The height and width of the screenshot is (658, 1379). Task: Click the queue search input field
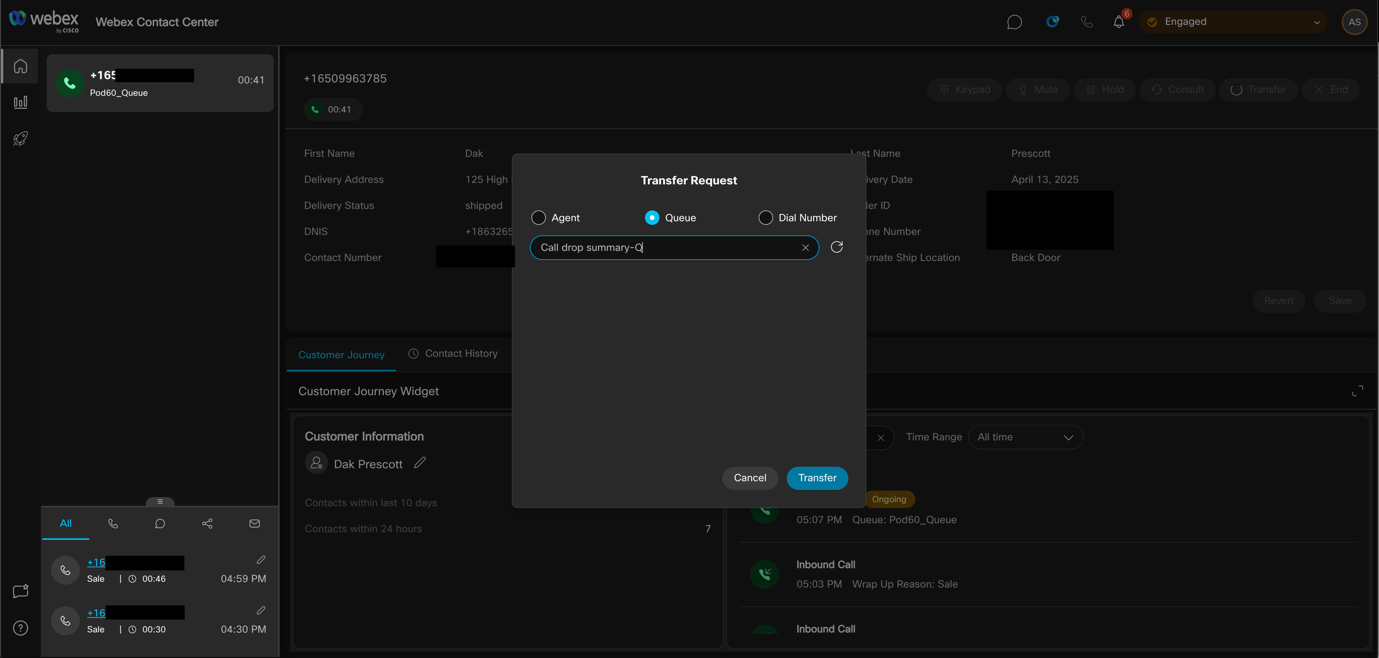pos(665,248)
